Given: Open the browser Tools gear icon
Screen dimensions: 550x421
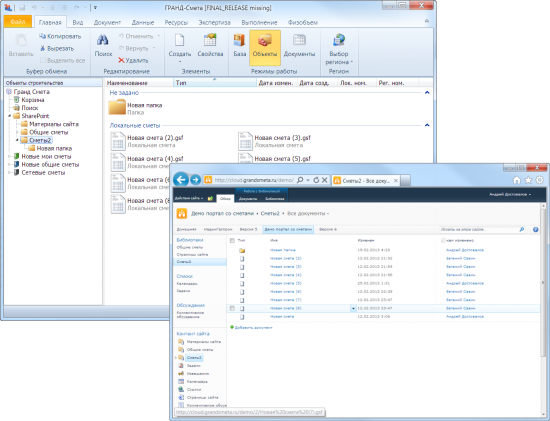Looking at the screenshot, I should pos(539,180).
